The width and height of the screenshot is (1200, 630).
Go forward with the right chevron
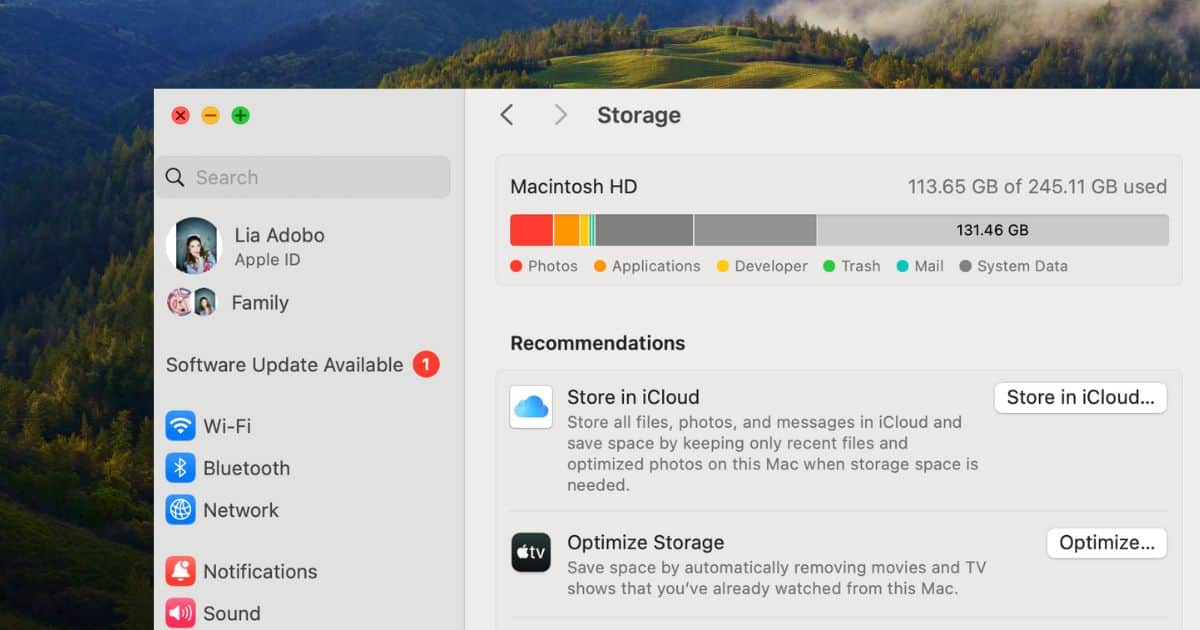pyautogui.click(x=560, y=115)
